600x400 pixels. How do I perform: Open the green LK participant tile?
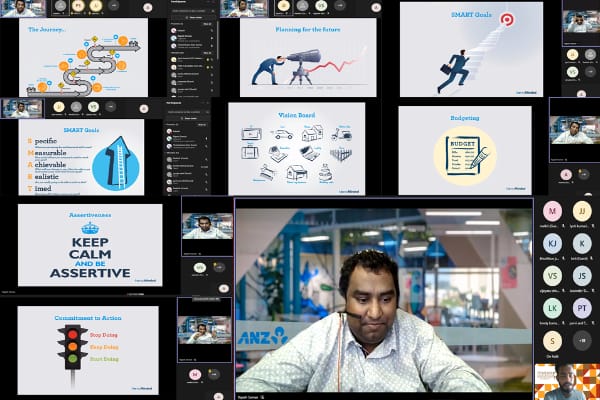(x=552, y=307)
